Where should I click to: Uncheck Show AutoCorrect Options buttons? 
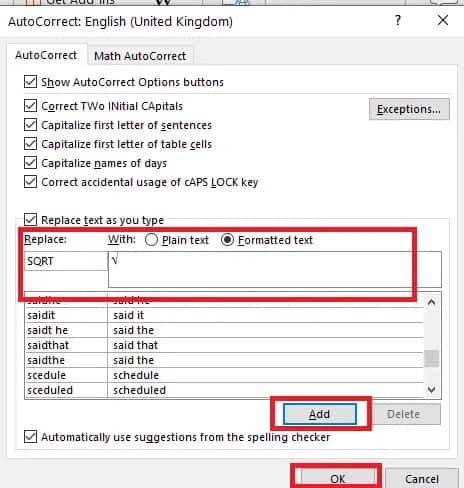click(30, 82)
